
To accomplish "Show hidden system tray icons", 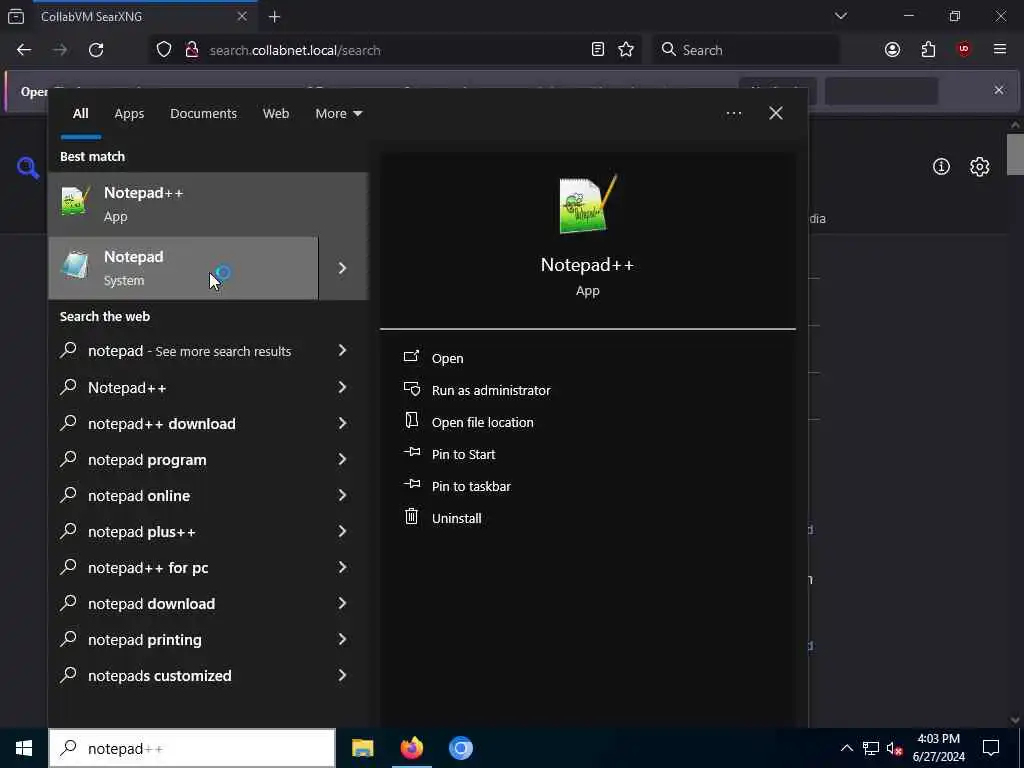I will tap(846, 748).
